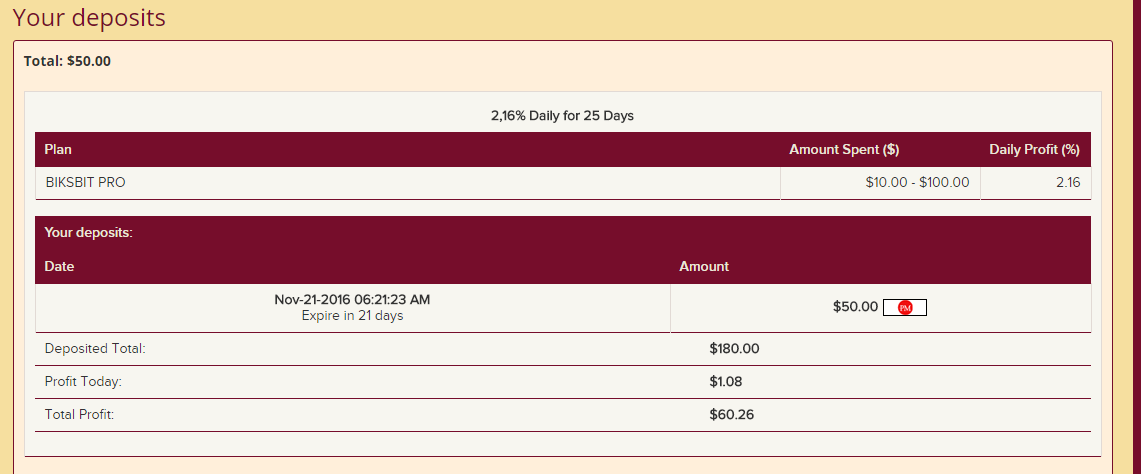Select the Nov-21-2016 deposit date
This screenshot has width=1141, height=474.
click(x=352, y=299)
